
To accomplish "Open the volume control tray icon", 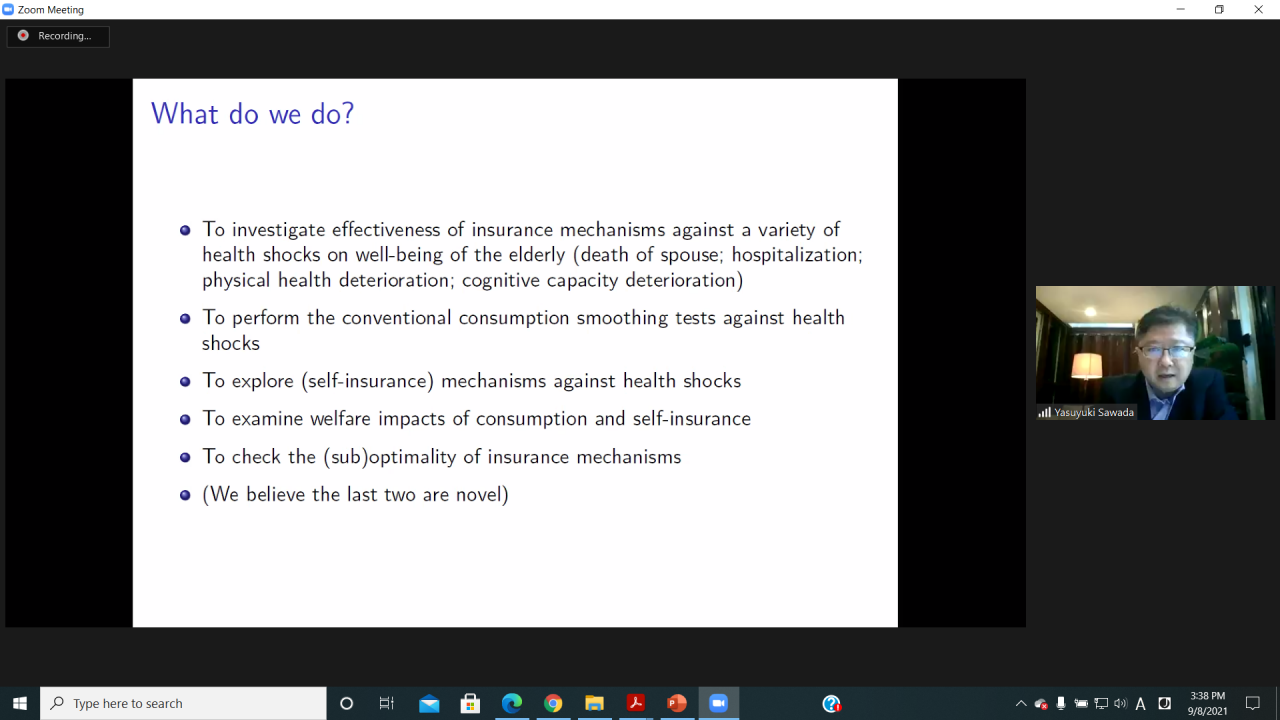I will (1120, 703).
